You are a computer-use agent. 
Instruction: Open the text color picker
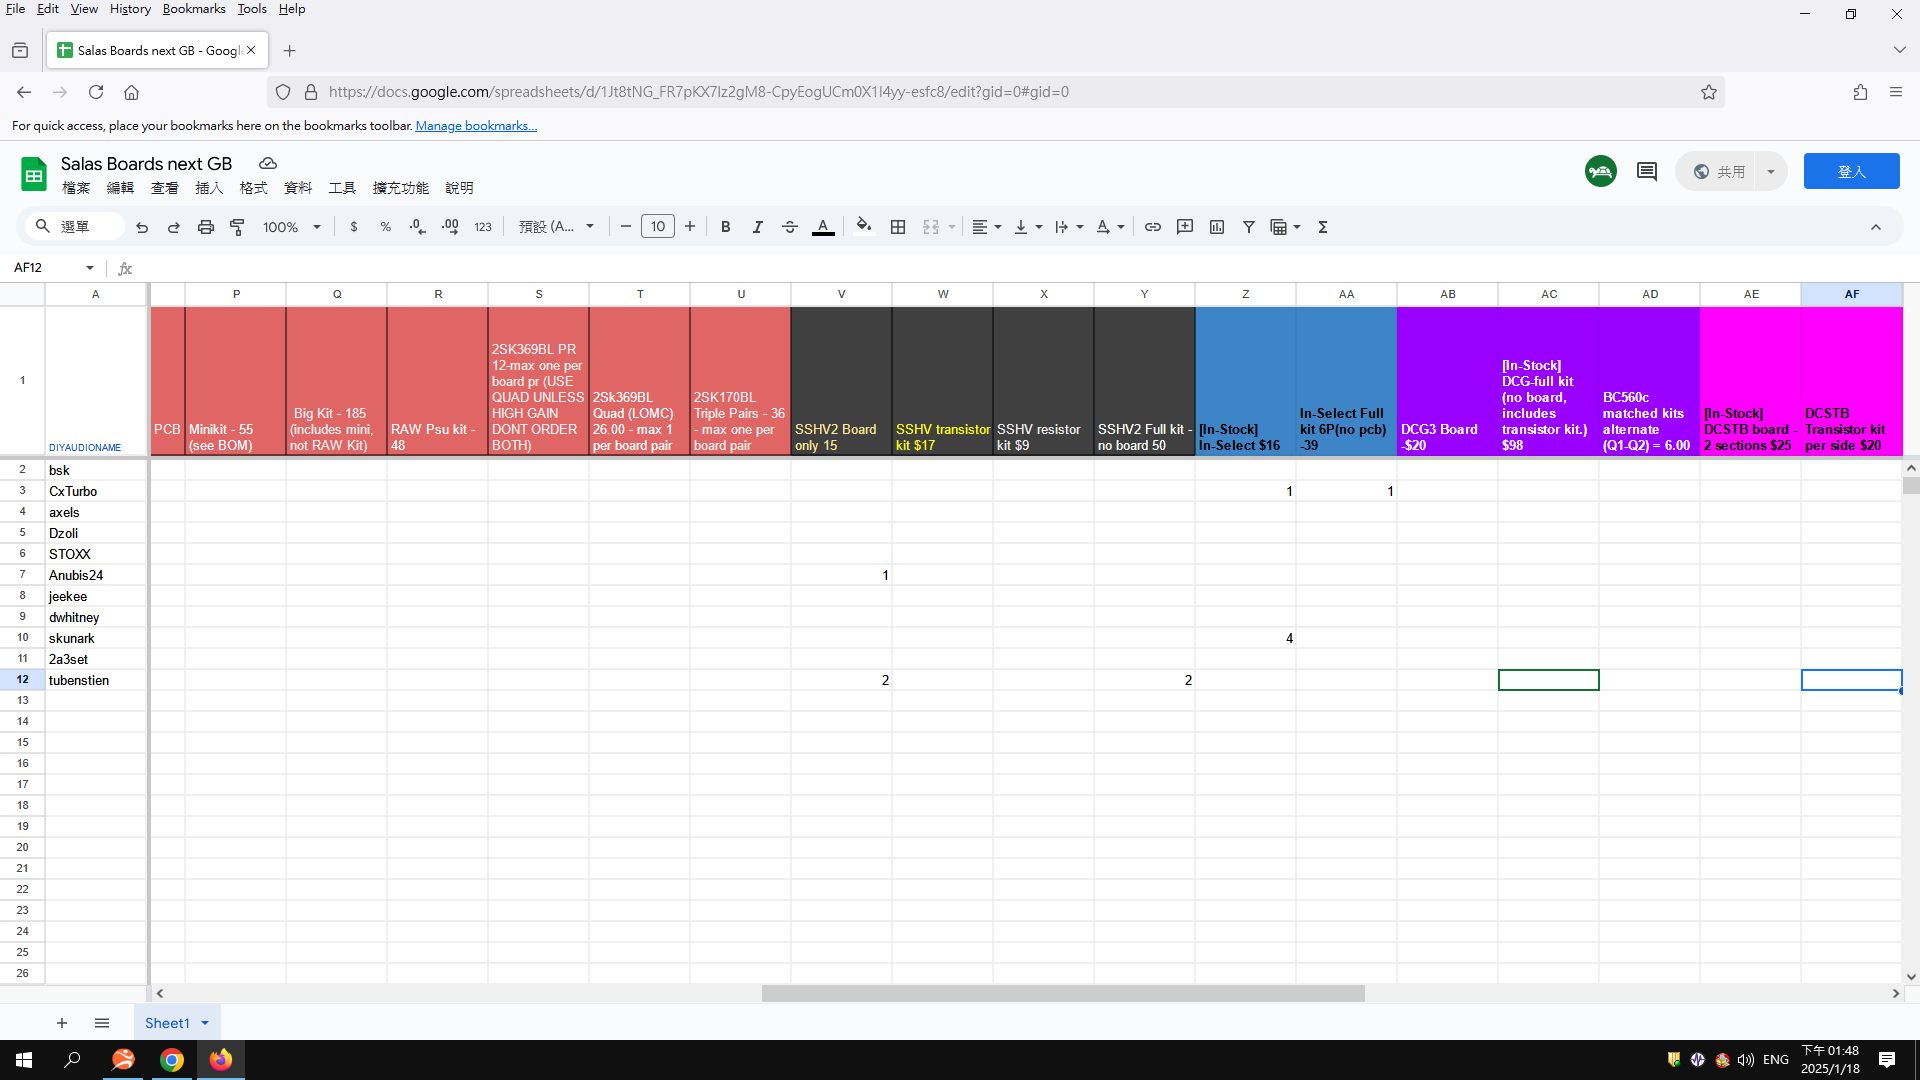823,227
